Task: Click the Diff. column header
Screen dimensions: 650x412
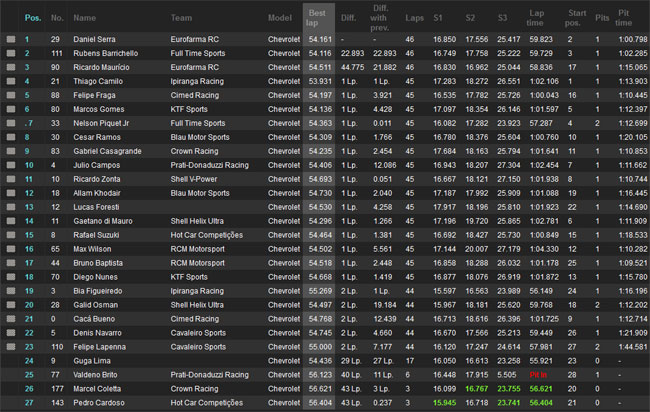Action: click(349, 18)
